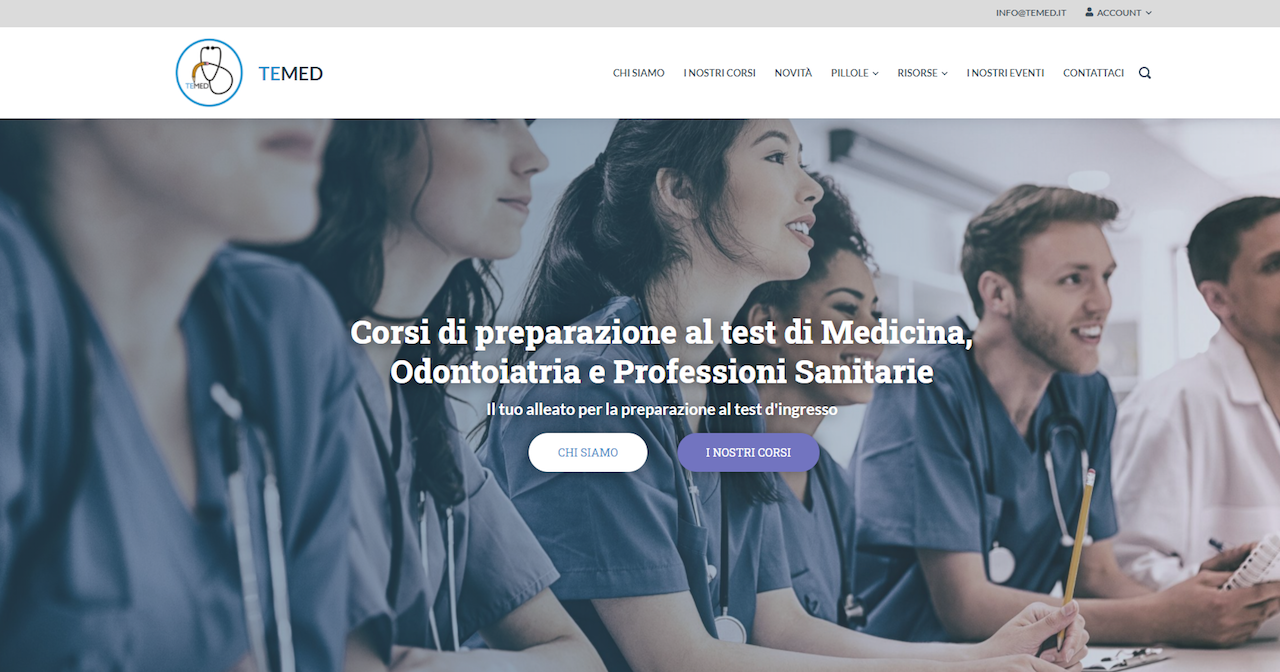Expand the arrow next to RISORSE
1280x672 pixels.
944,73
